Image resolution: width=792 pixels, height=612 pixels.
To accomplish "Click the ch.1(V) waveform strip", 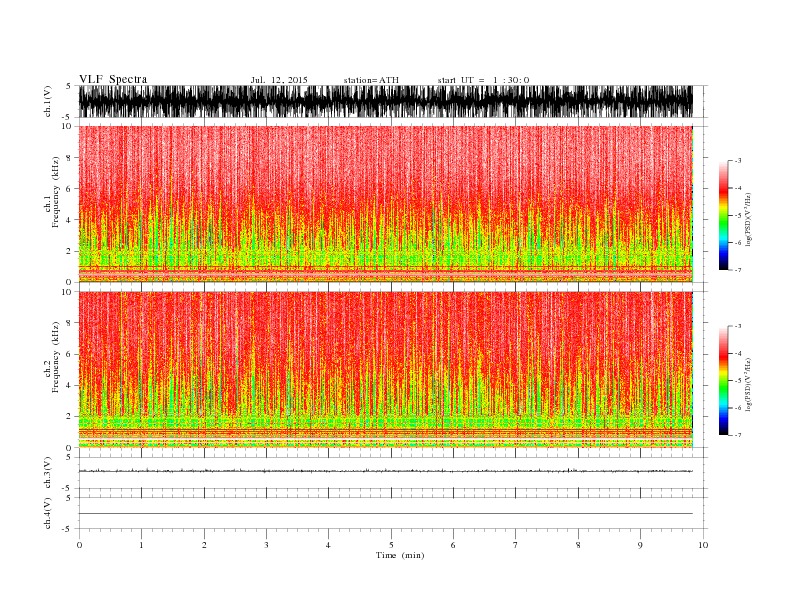I will (x=386, y=101).
